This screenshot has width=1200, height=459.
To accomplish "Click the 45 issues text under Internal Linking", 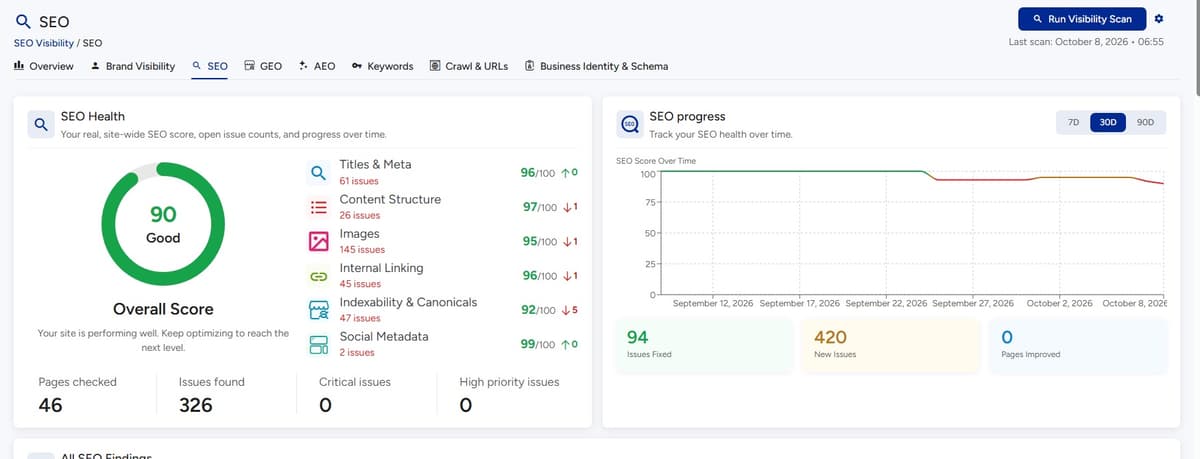I will click(360, 285).
